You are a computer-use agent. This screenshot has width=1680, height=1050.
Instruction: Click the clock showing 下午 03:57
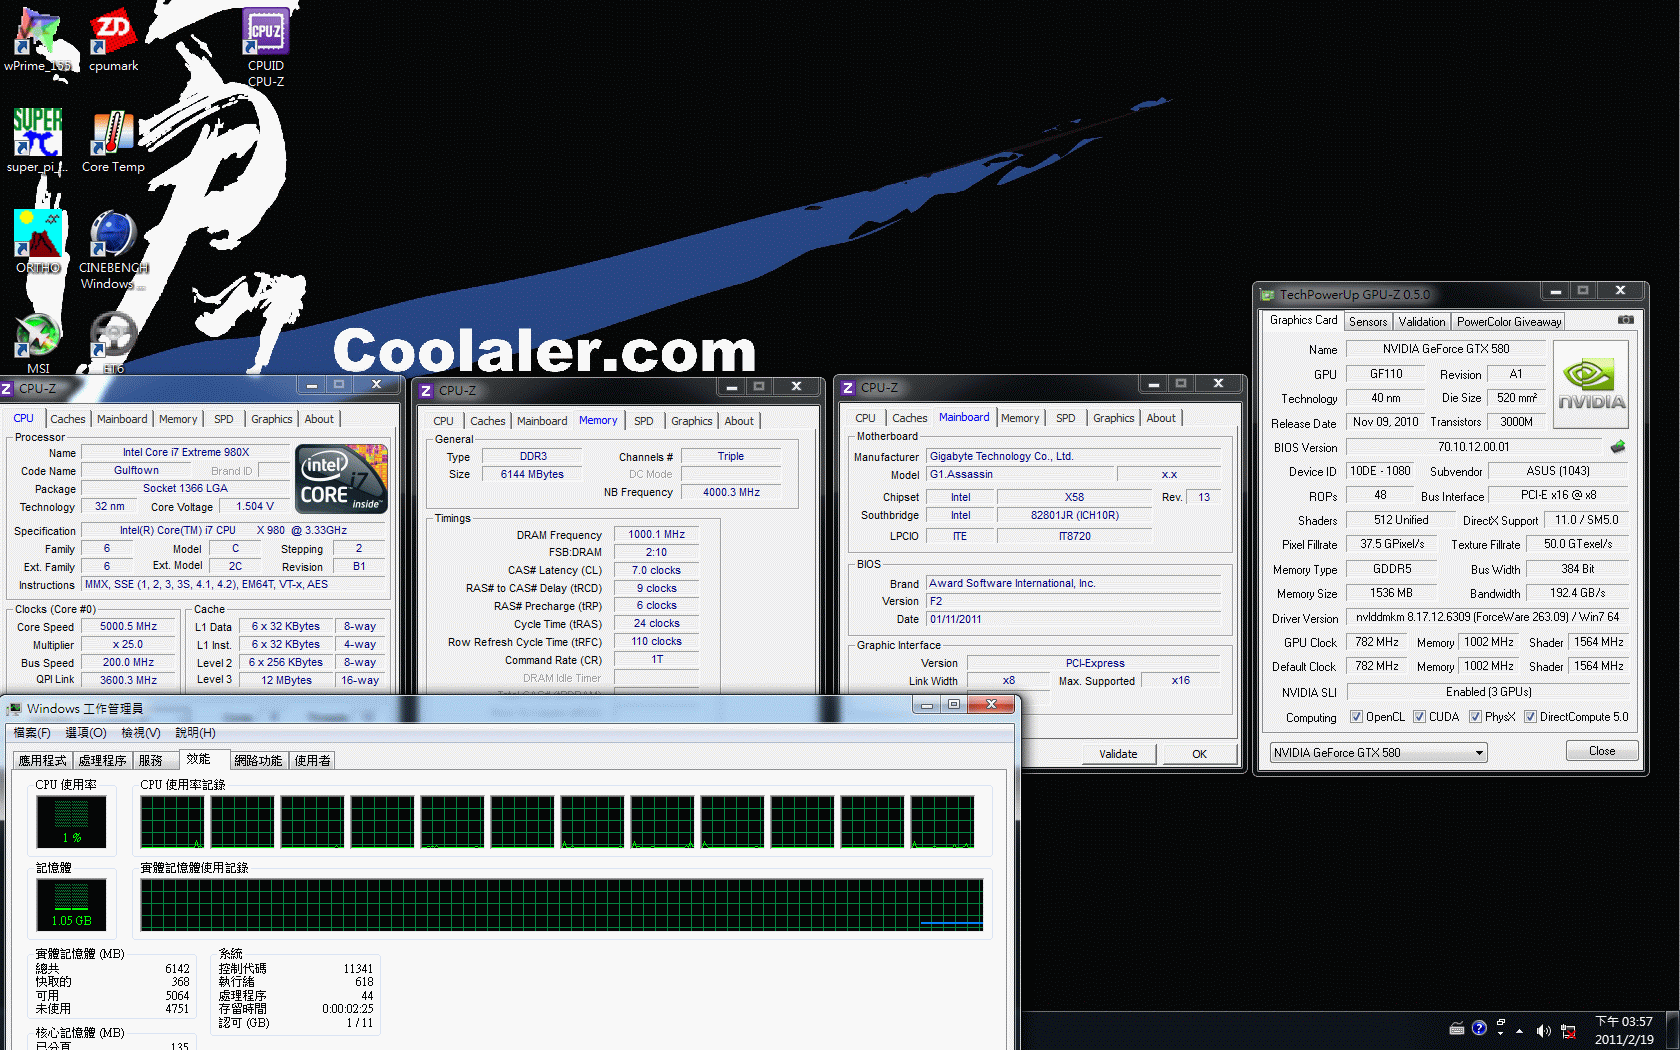pyautogui.click(x=1624, y=1030)
